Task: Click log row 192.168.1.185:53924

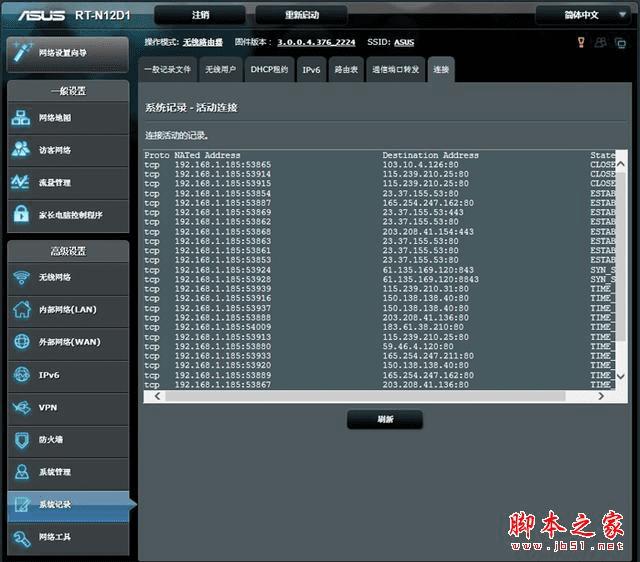Action: click(222, 270)
